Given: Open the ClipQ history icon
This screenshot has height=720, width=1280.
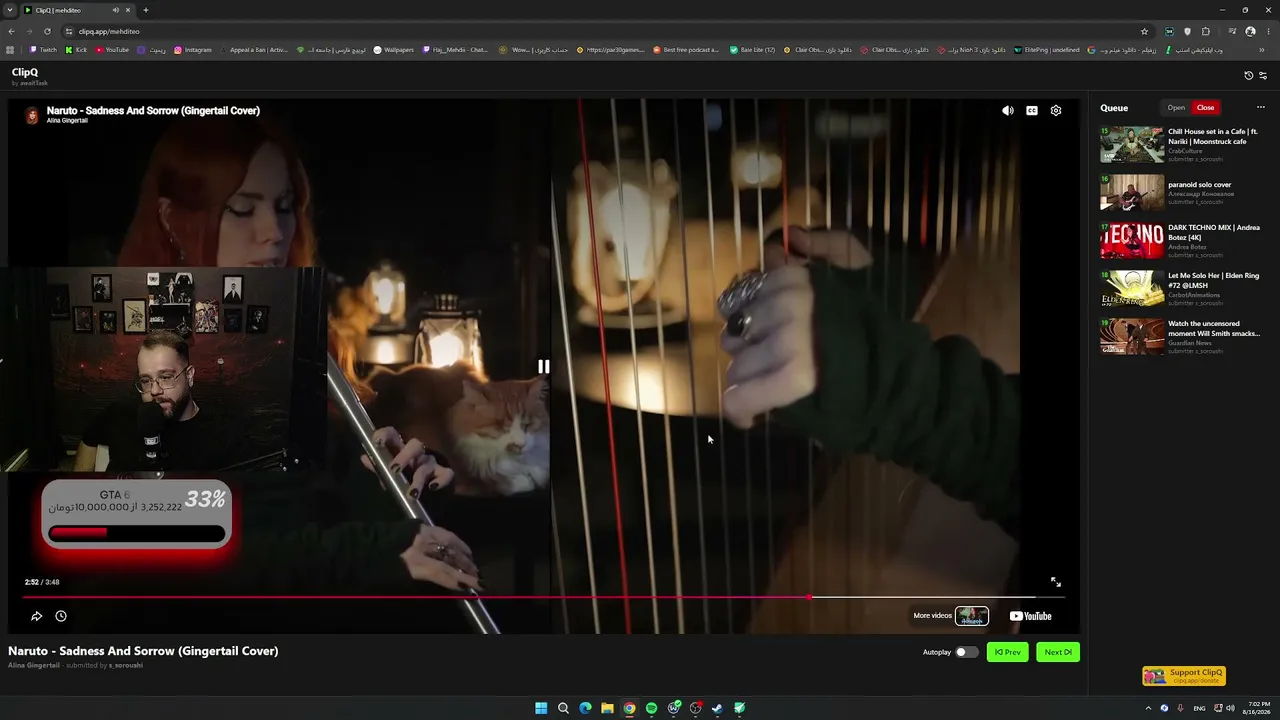Looking at the screenshot, I should [x=1248, y=76].
